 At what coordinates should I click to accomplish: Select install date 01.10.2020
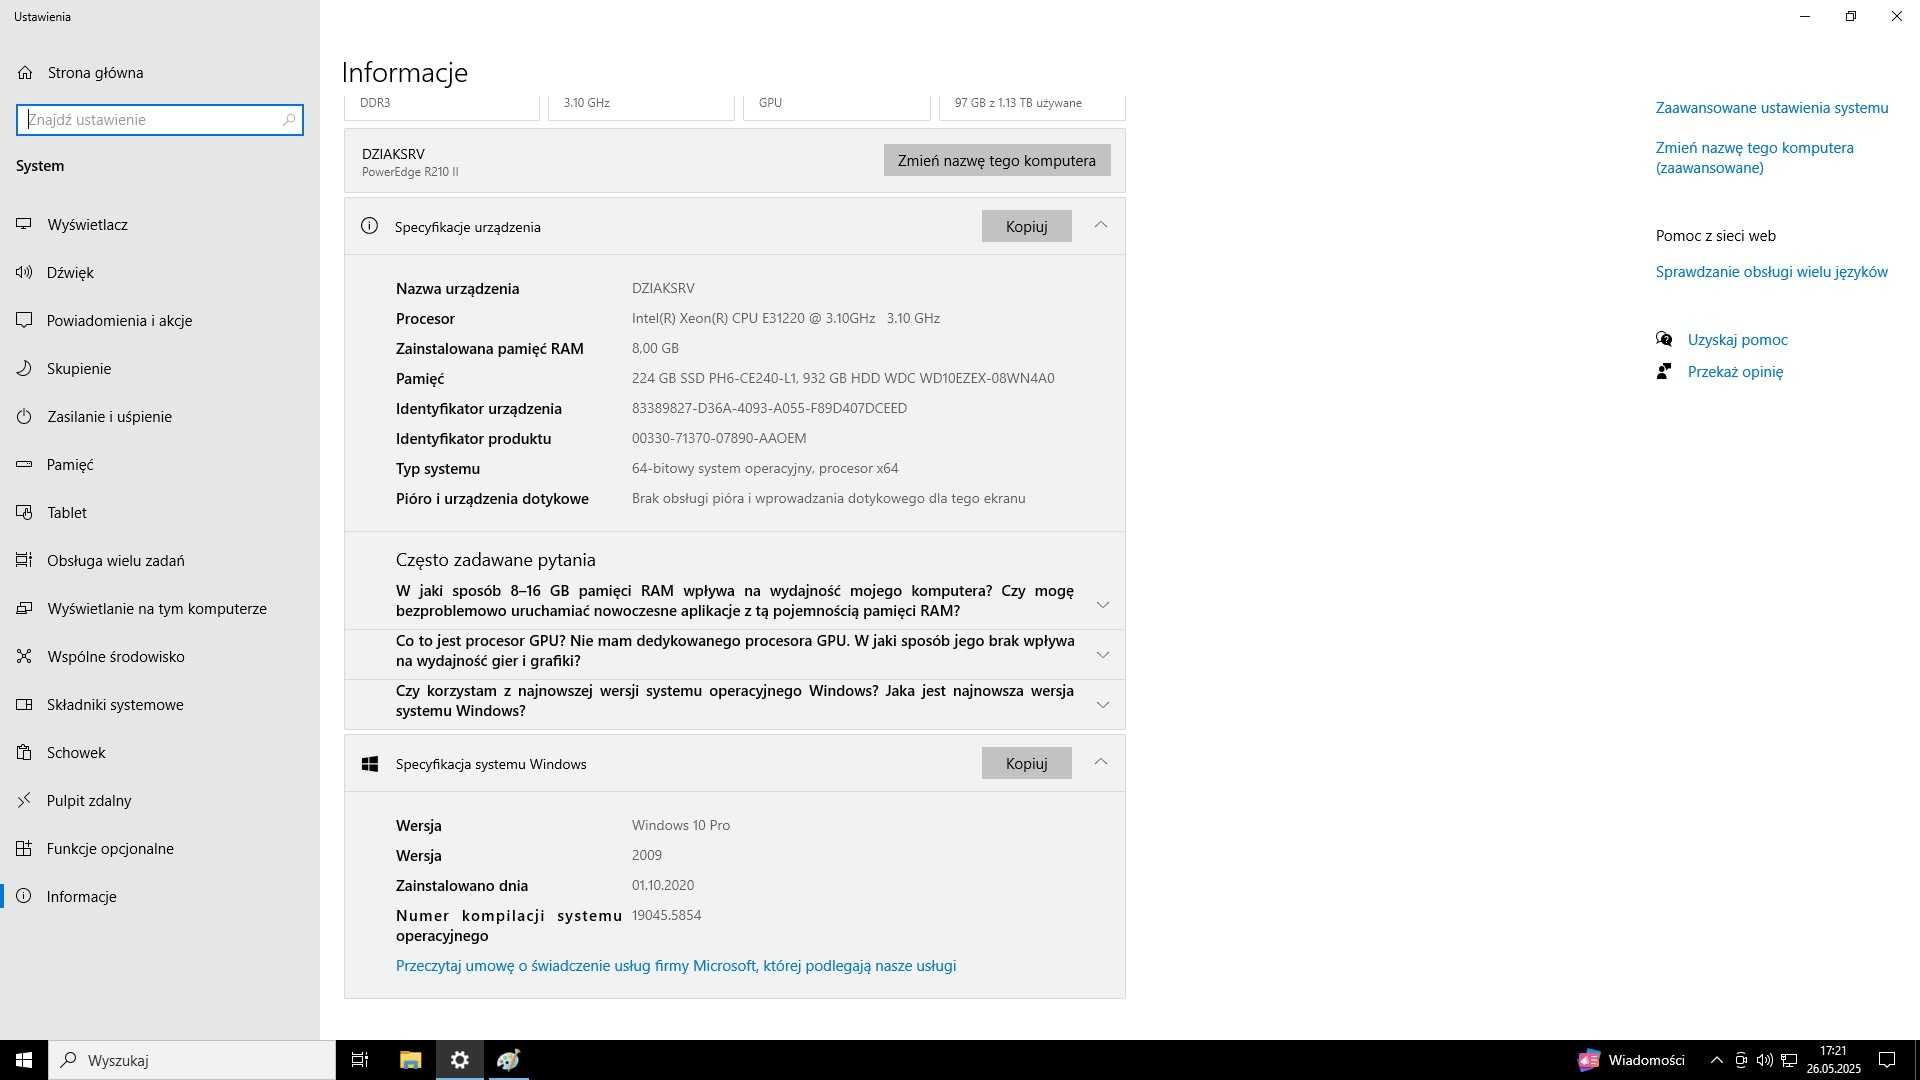(663, 885)
